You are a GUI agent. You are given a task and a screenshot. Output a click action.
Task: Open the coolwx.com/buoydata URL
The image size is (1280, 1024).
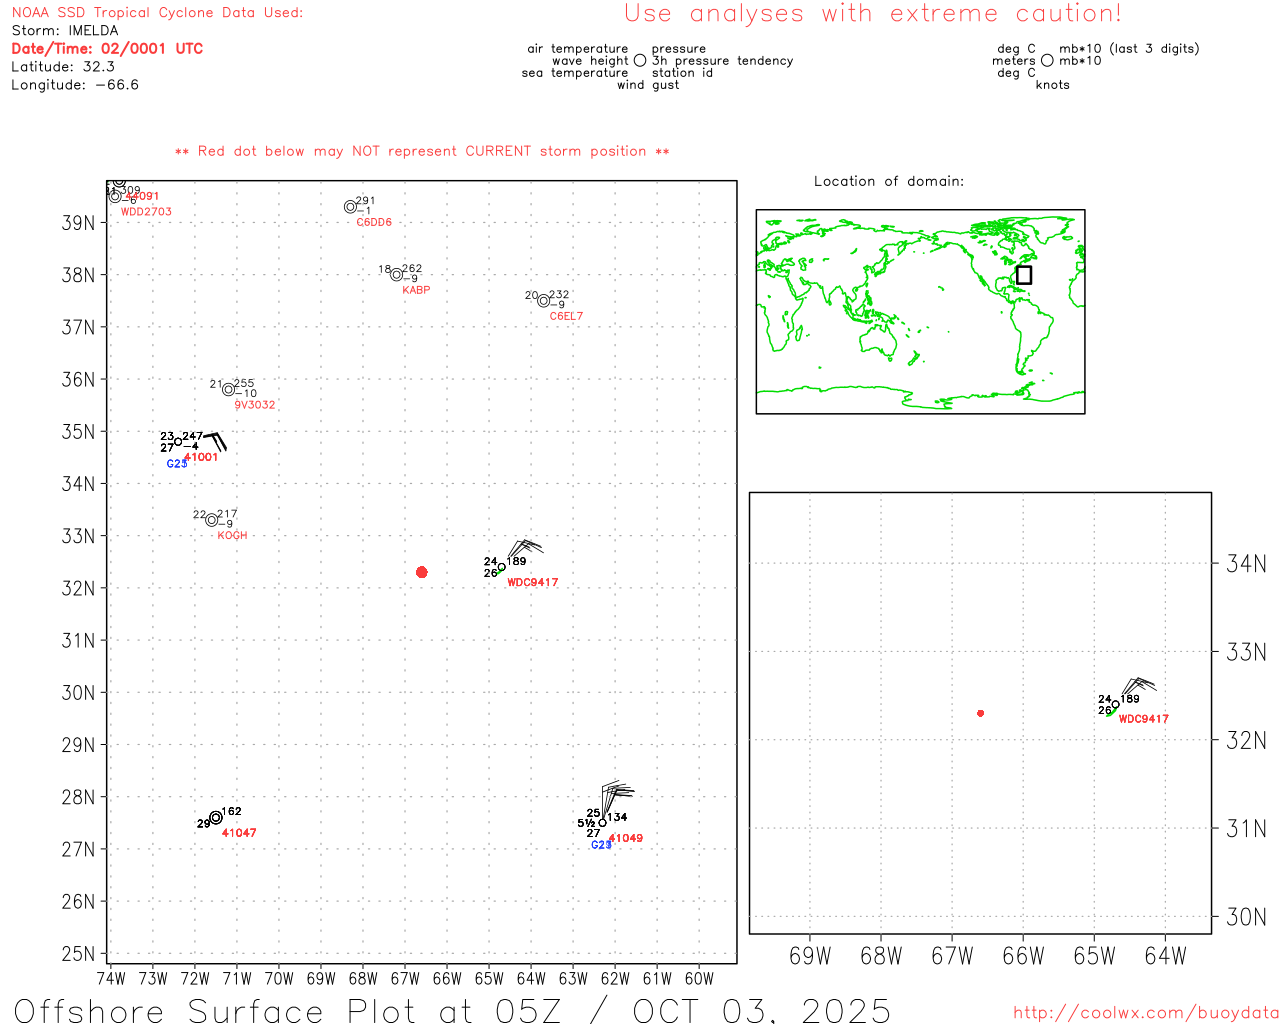pyautogui.click(x=1145, y=1012)
